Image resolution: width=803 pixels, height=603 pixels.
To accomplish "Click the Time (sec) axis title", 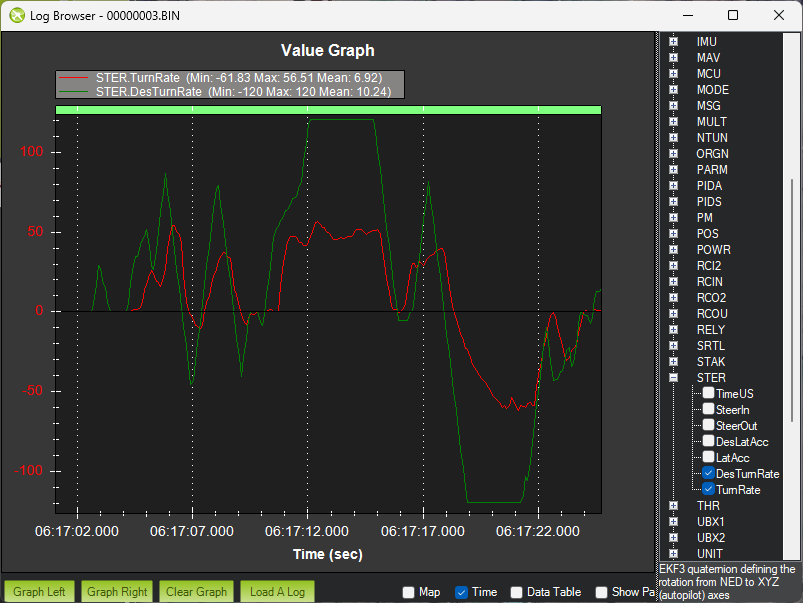I will 328,554.
